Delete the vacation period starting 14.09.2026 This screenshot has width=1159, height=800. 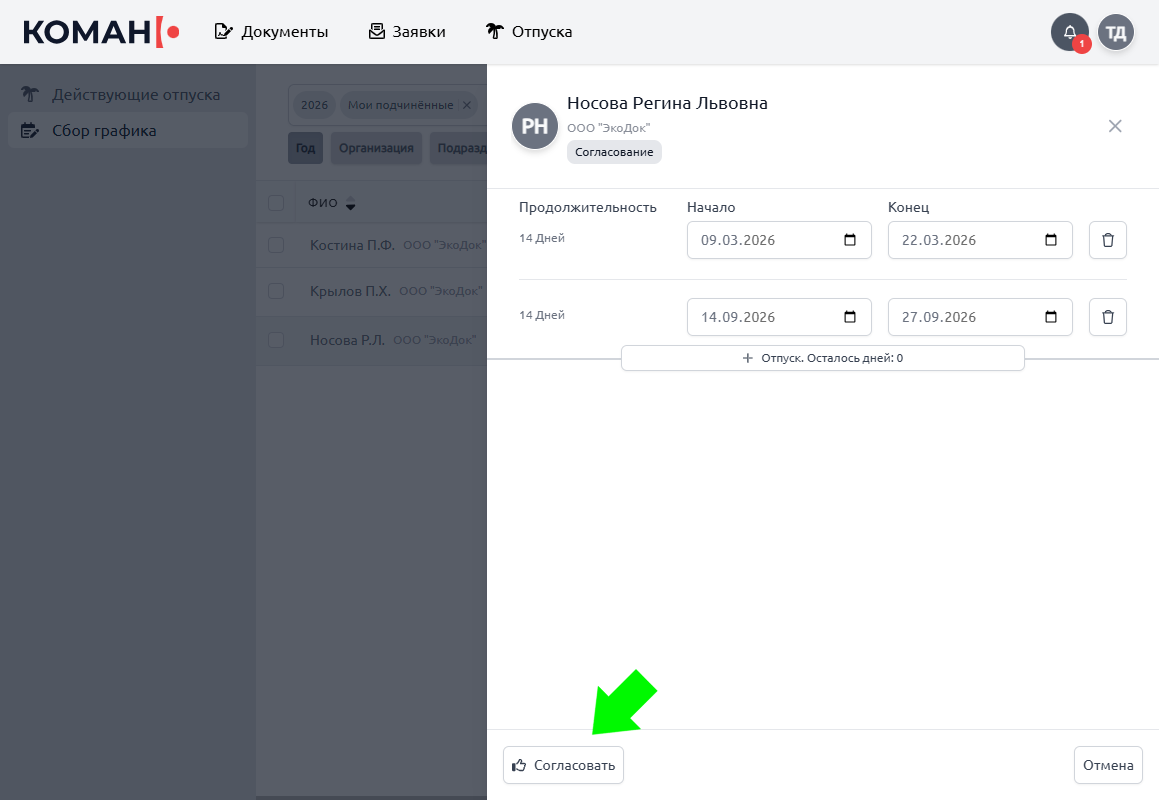coord(1107,316)
